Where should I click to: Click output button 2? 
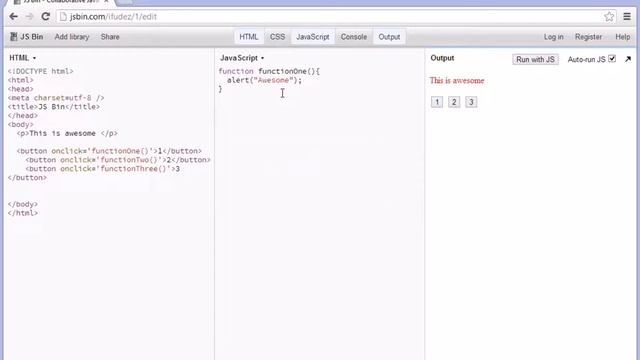[x=454, y=102]
